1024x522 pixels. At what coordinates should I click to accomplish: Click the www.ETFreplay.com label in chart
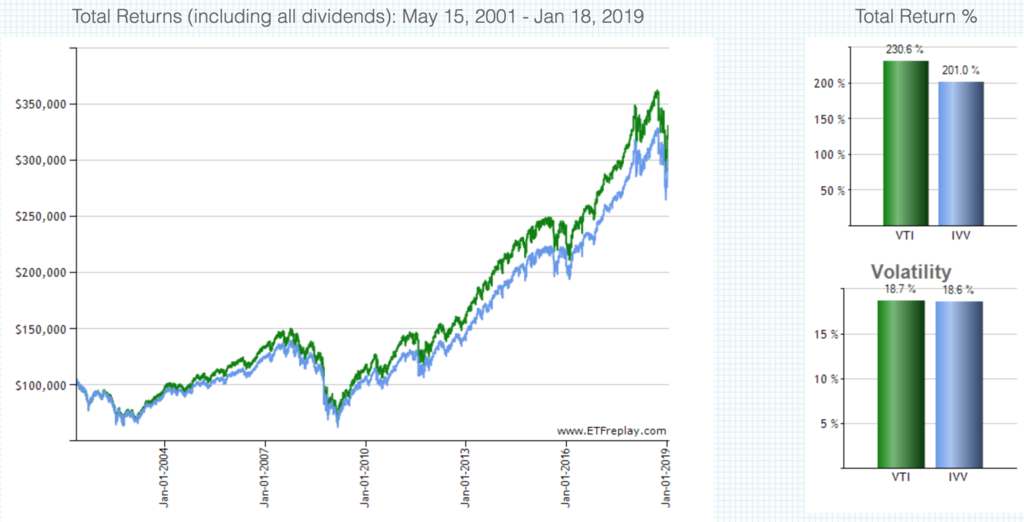click(x=611, y=431)
